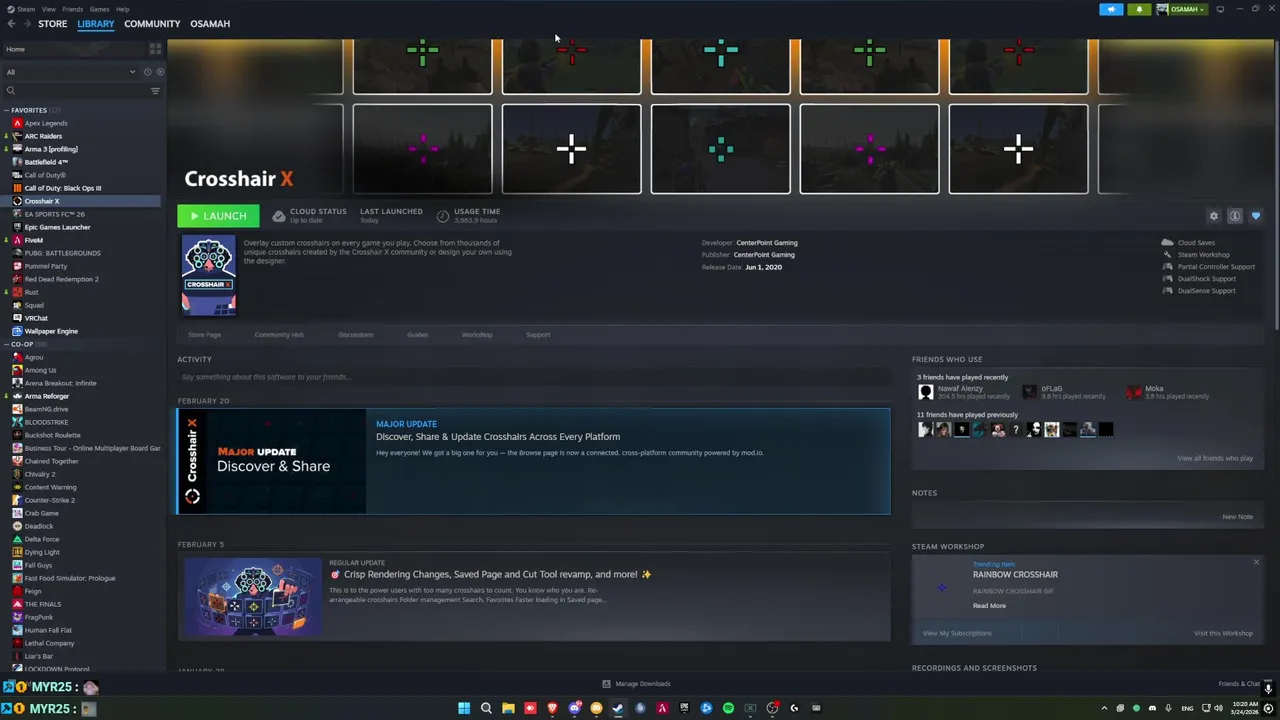Open Friends & Chat
This screenshot has width=1280, height=720.
point(1239,684)
